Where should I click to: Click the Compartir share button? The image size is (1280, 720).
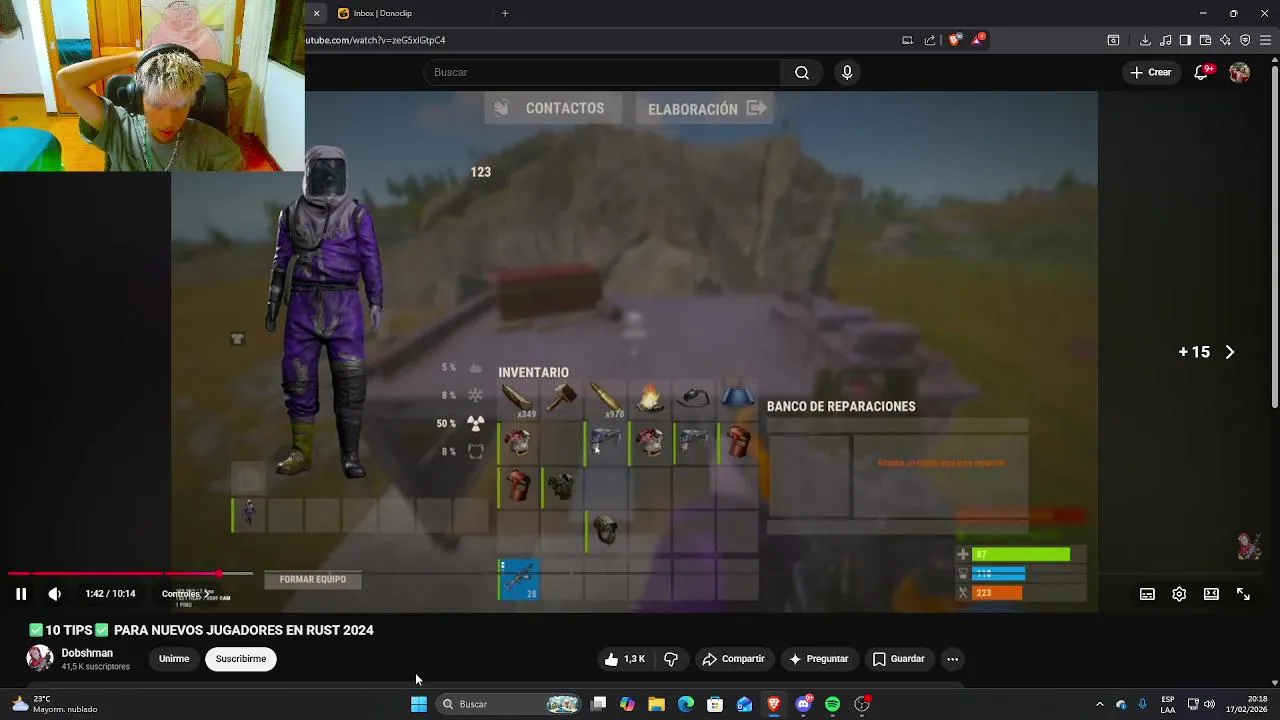(733, 659)
